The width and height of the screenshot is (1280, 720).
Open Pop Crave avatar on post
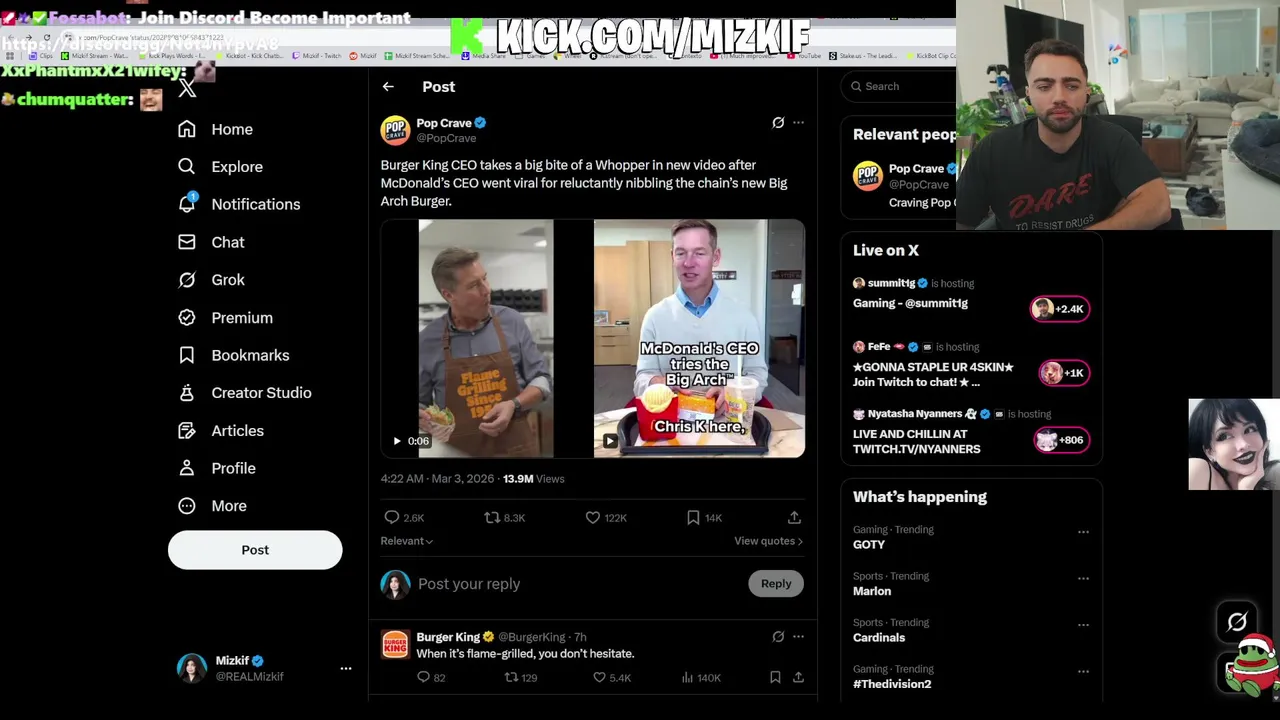click(x=395, y=130)
